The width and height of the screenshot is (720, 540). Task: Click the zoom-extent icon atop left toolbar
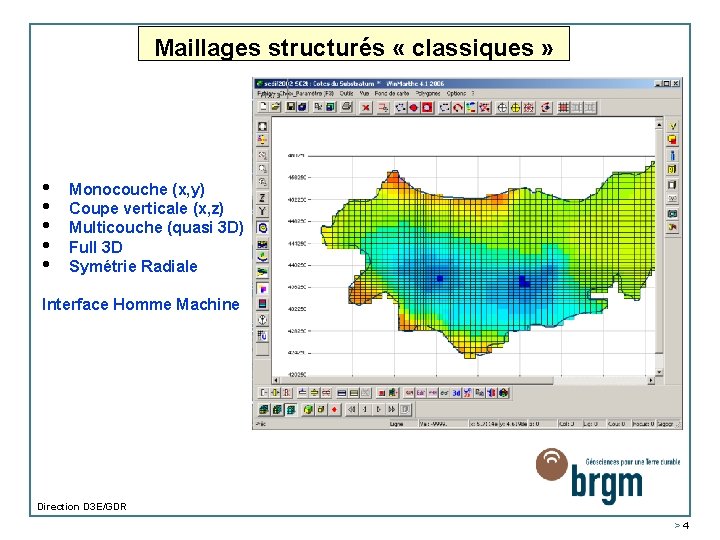[x=262, y=126]
